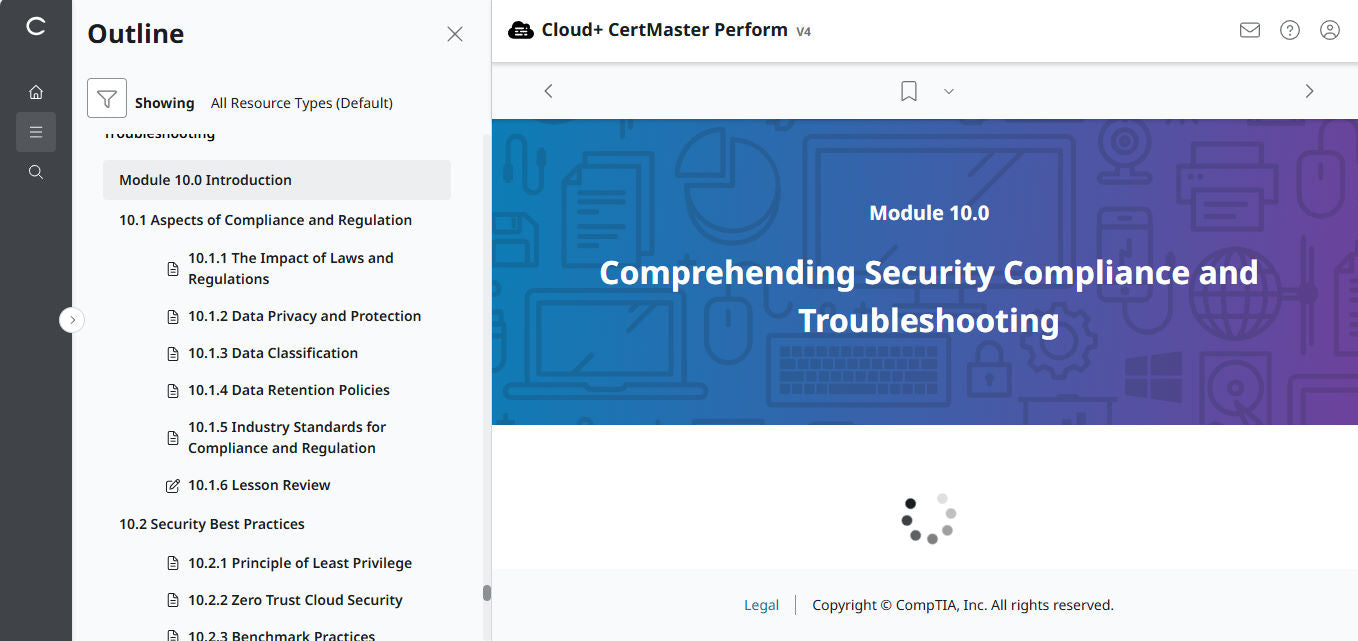
Task: Click the Legal link in the footer
Action: click(x=761, y=604)
